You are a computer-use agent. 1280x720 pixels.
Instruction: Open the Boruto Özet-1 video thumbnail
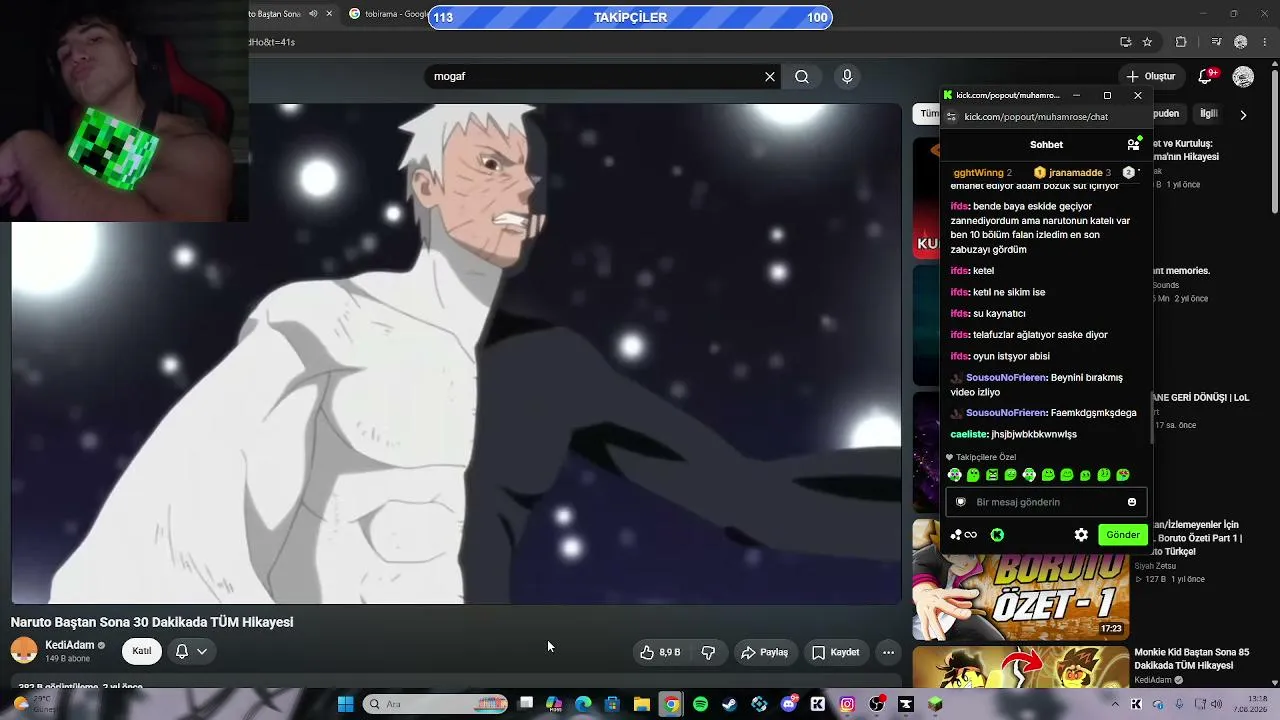coord(1021,580)
